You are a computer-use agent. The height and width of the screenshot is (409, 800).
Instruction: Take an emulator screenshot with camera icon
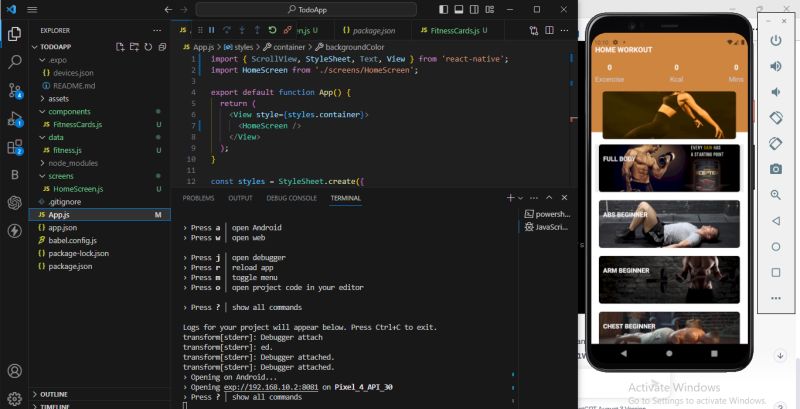(x=776, y=169)
